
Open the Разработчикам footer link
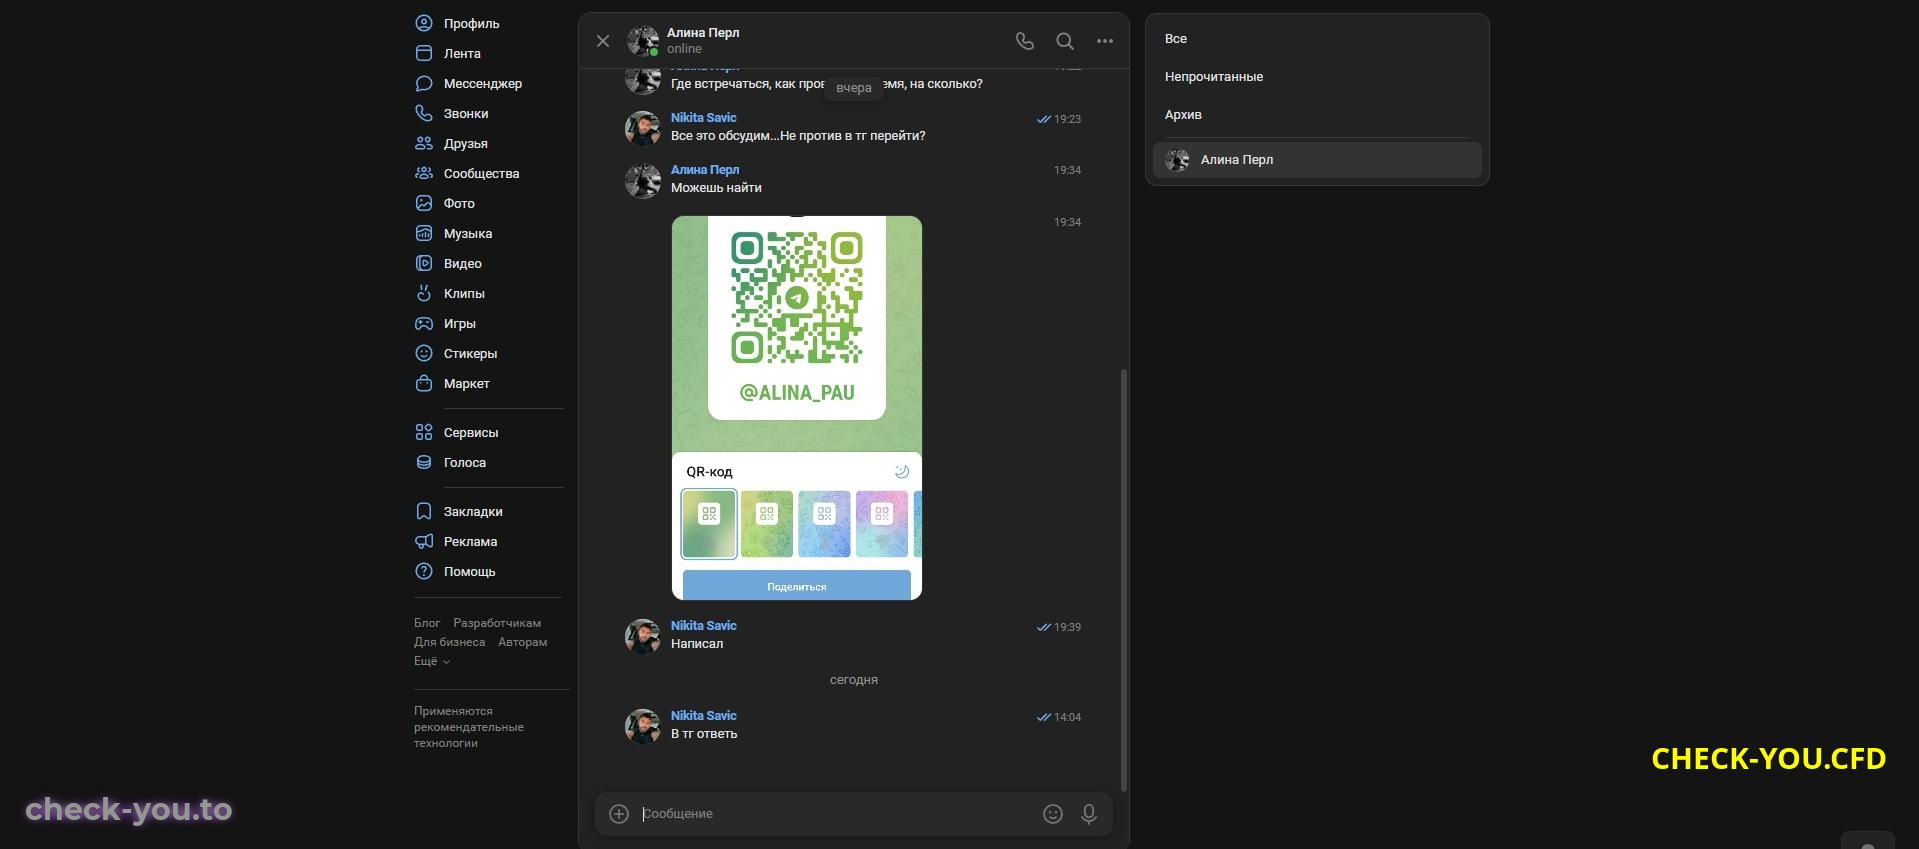point(497,623)
